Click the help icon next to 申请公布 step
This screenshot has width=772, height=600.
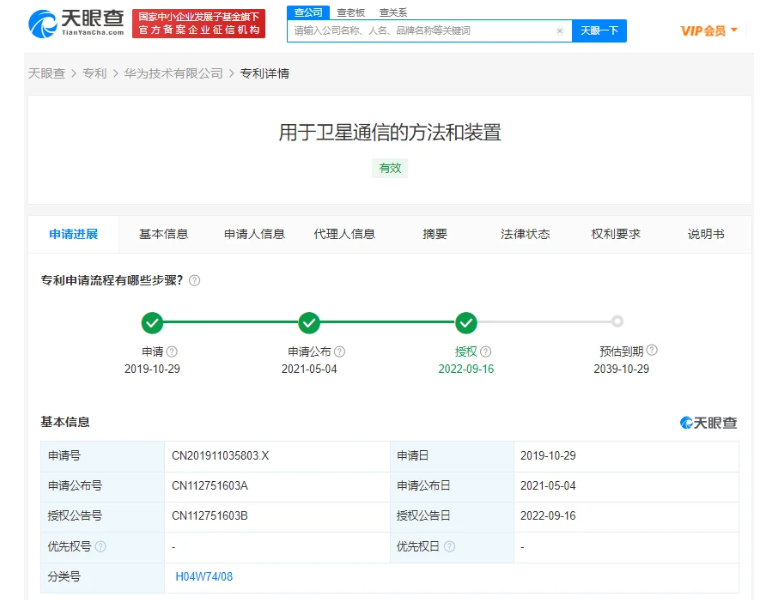pos(339,351)
